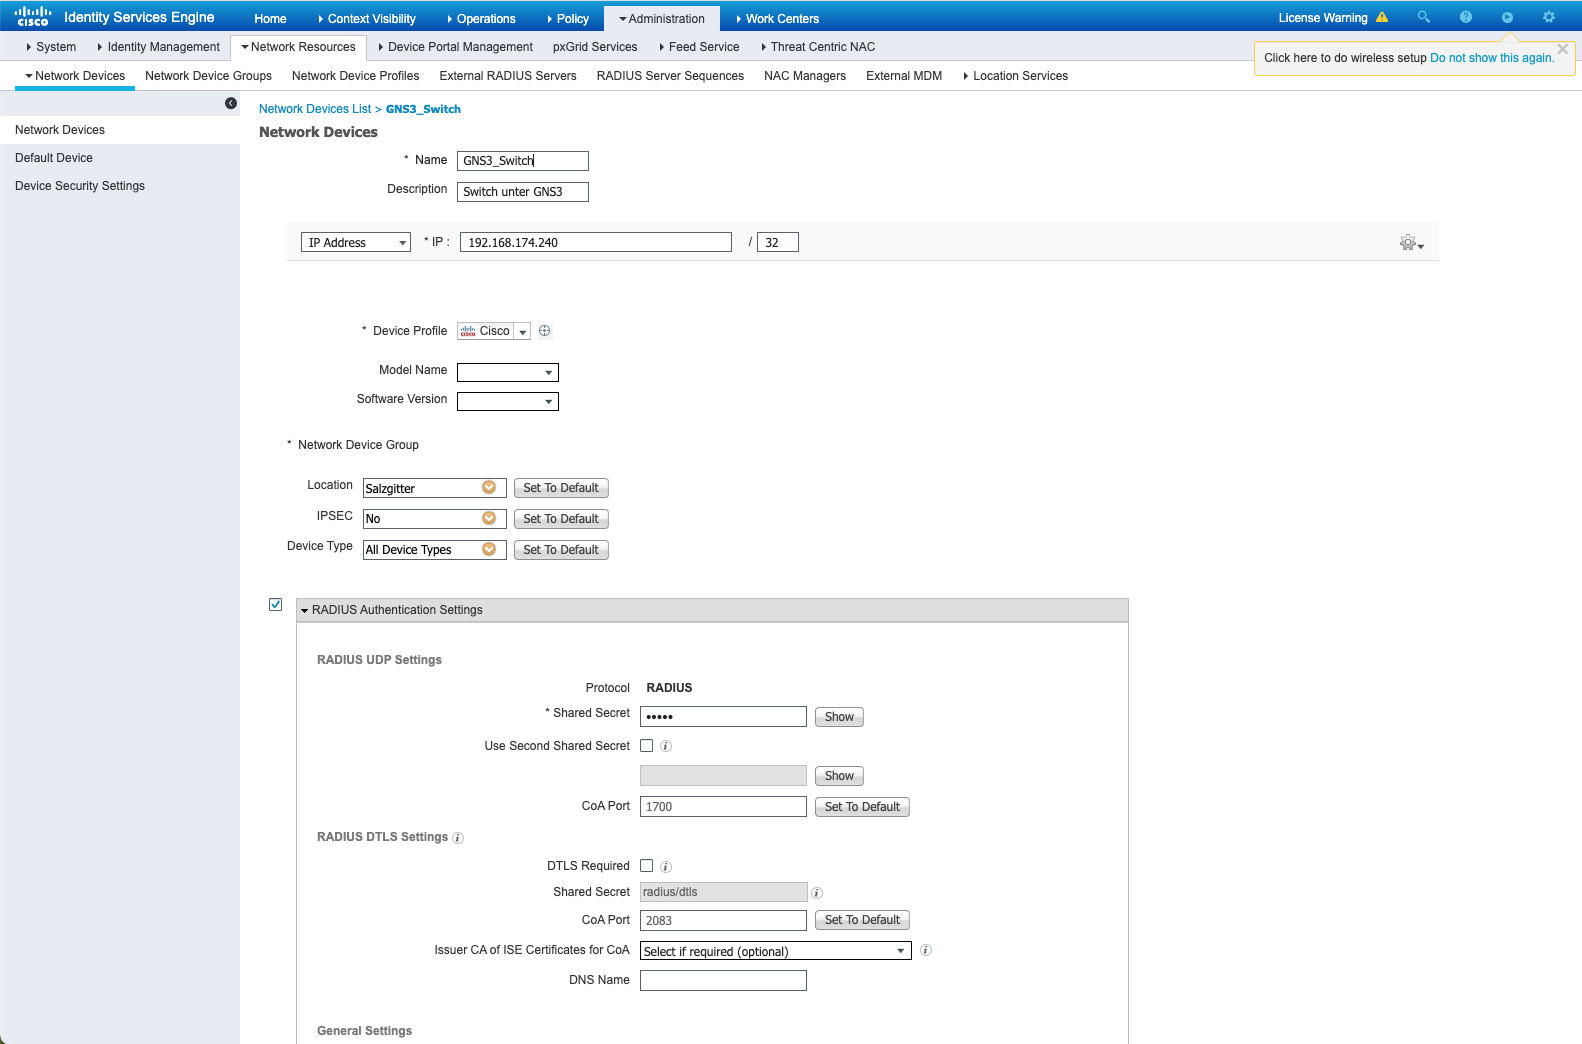The height and width of the screenshot is (1044, 1582).
Task: Click the play circle icon in header
Action: coord(1507,17)
